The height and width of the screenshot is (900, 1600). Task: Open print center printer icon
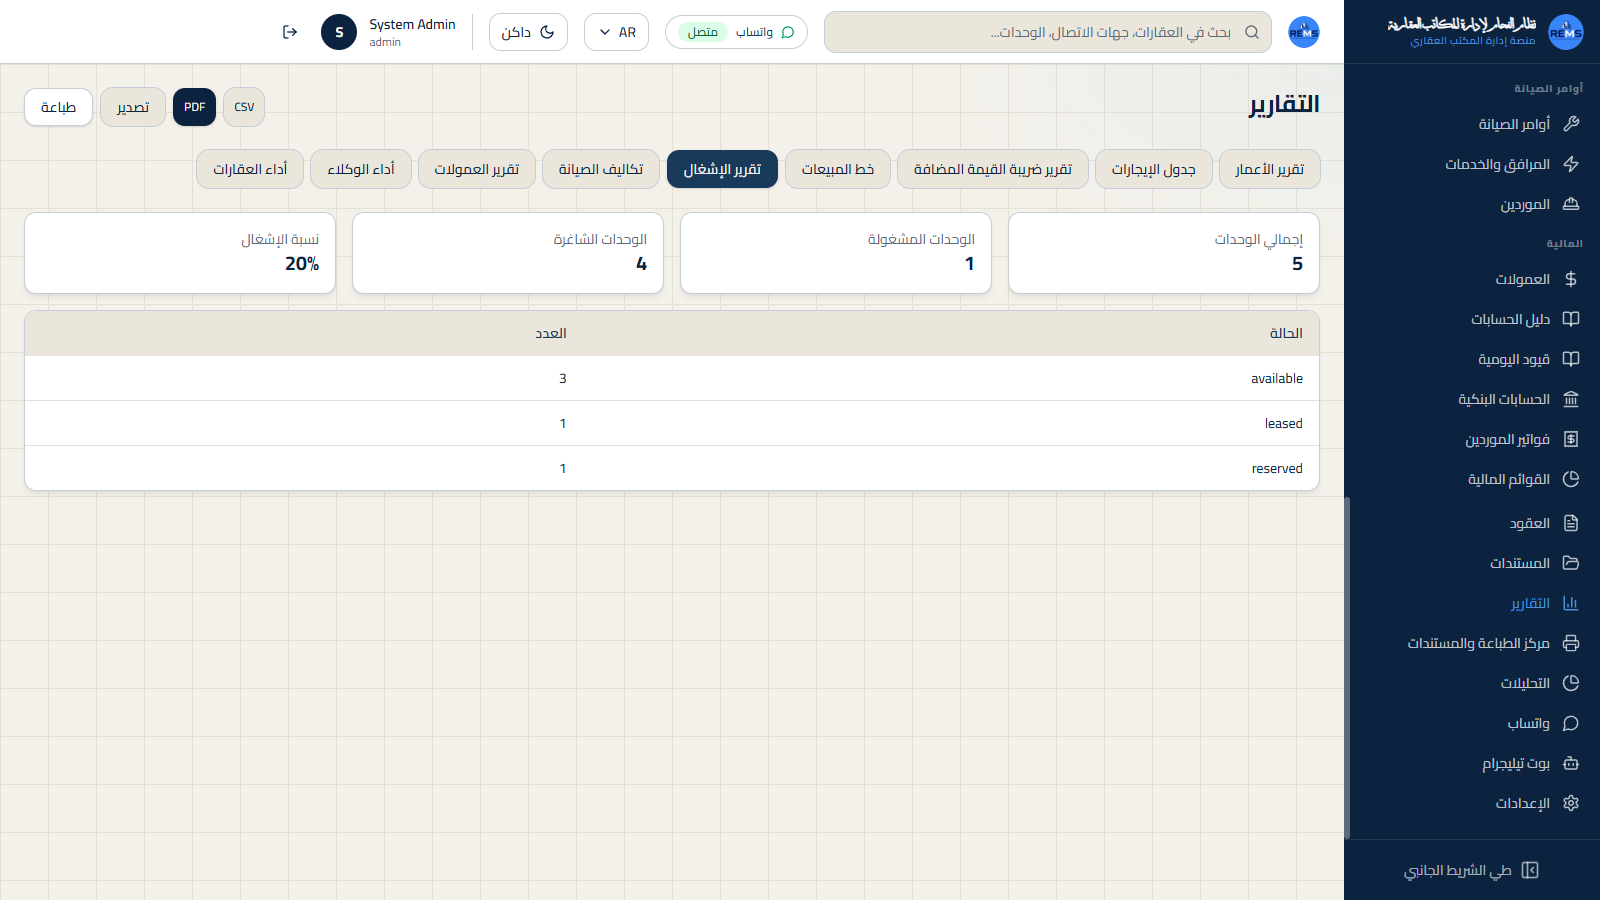coord(1571,643)
